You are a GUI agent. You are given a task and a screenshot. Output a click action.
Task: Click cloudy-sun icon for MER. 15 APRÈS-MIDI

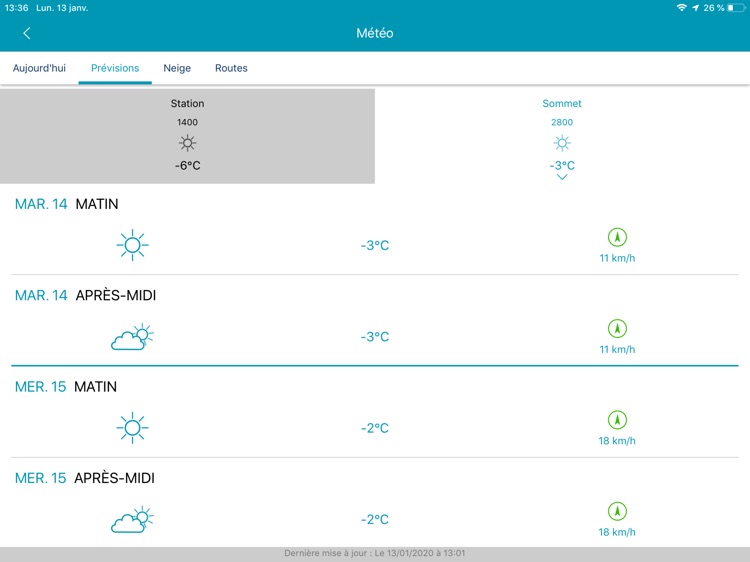point(132,519)
